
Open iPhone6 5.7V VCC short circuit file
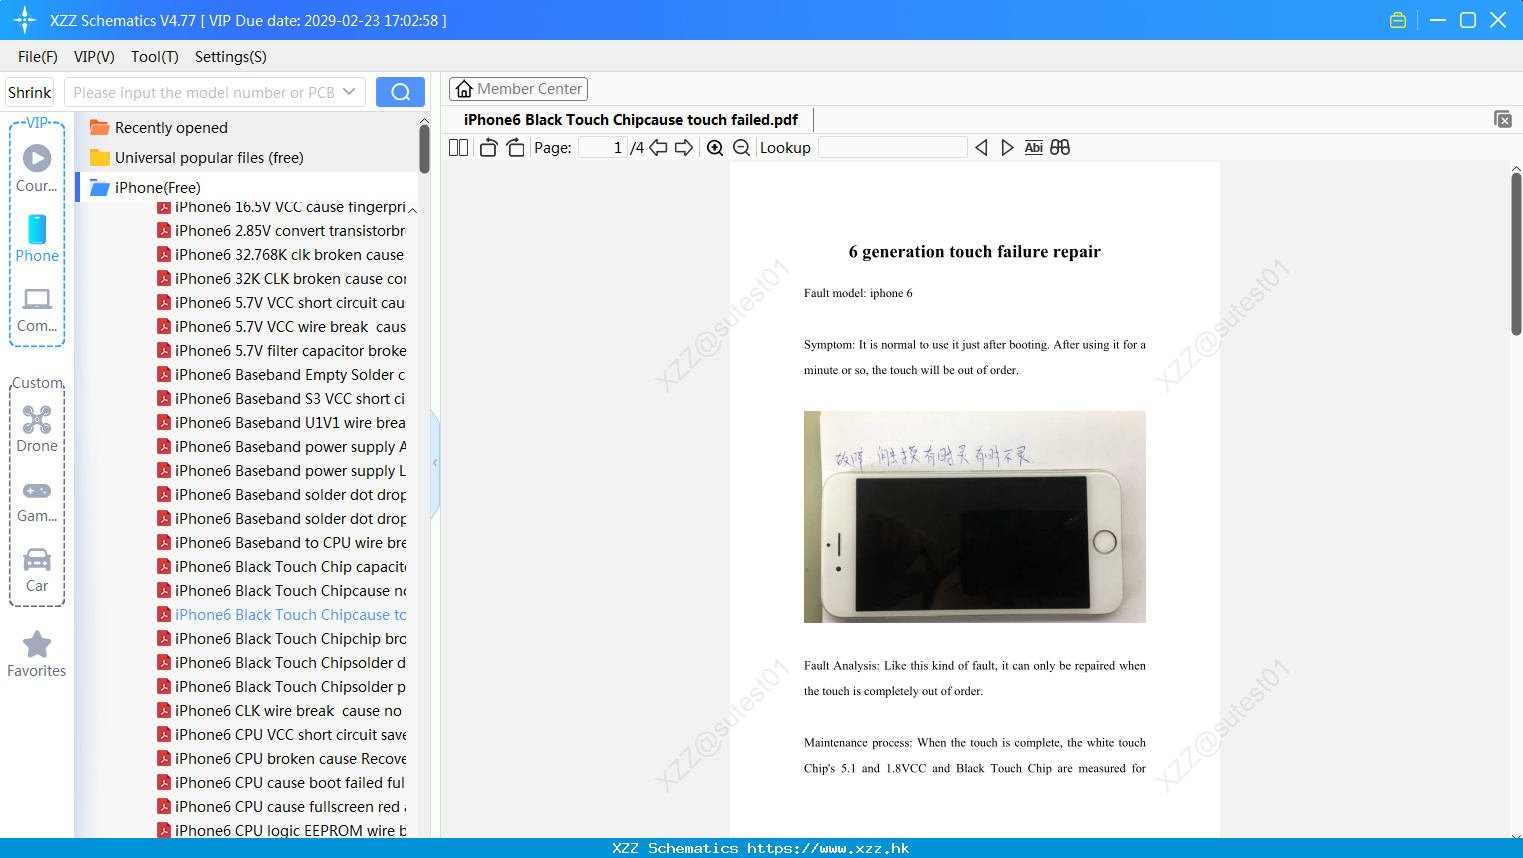click(282, 303)
